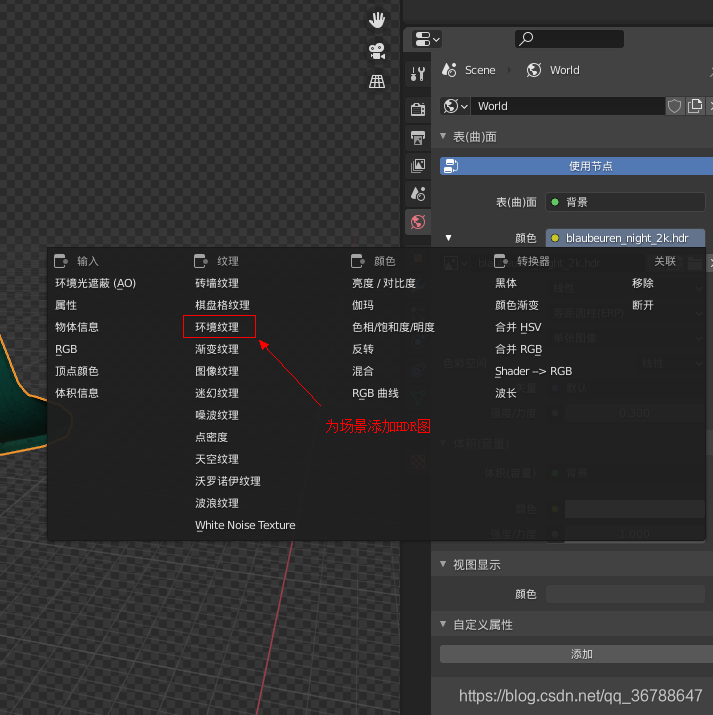Open 视图显示 颜色 swatch
713x715 pixels.
click(x=625, y=594)
